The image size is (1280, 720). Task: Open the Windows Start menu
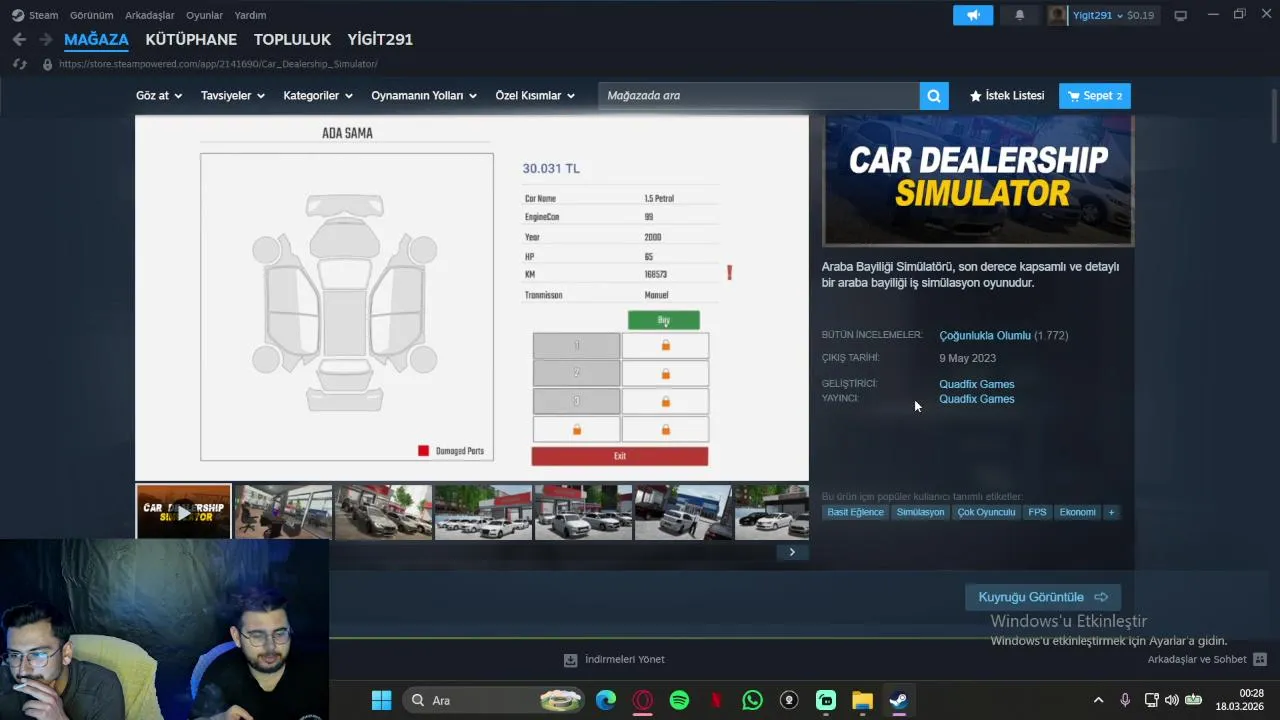(381, 700)
